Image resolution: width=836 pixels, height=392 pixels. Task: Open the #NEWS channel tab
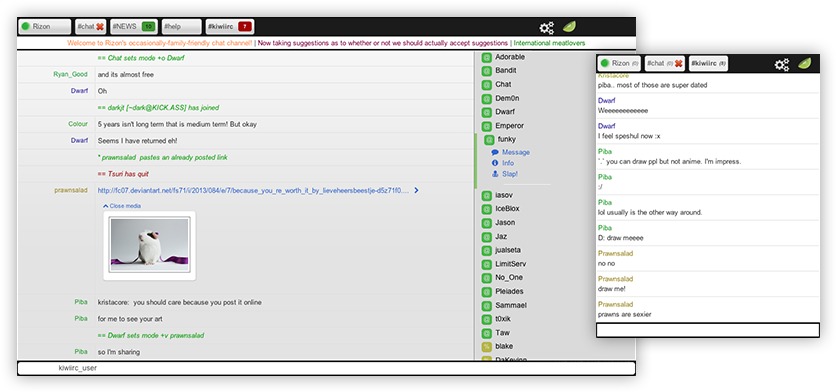pos(134,27)
